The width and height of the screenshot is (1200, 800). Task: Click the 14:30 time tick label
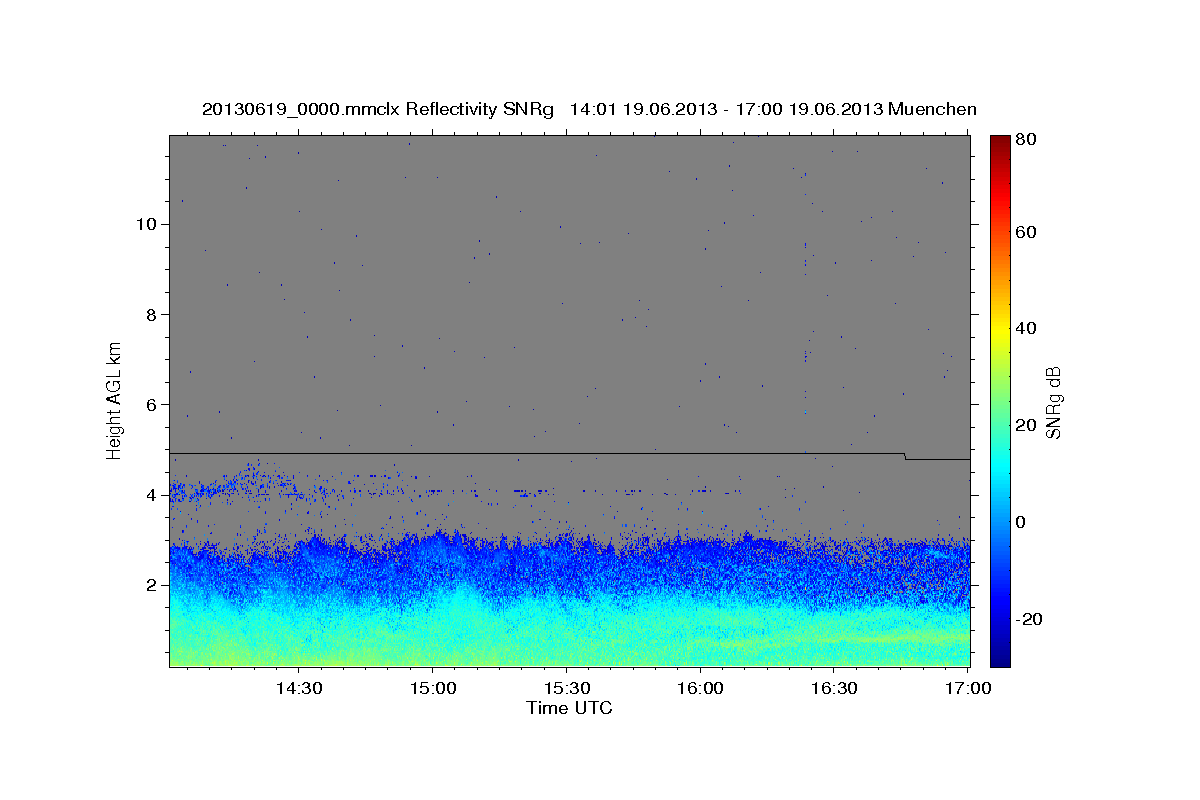click(x=299, y=688)
